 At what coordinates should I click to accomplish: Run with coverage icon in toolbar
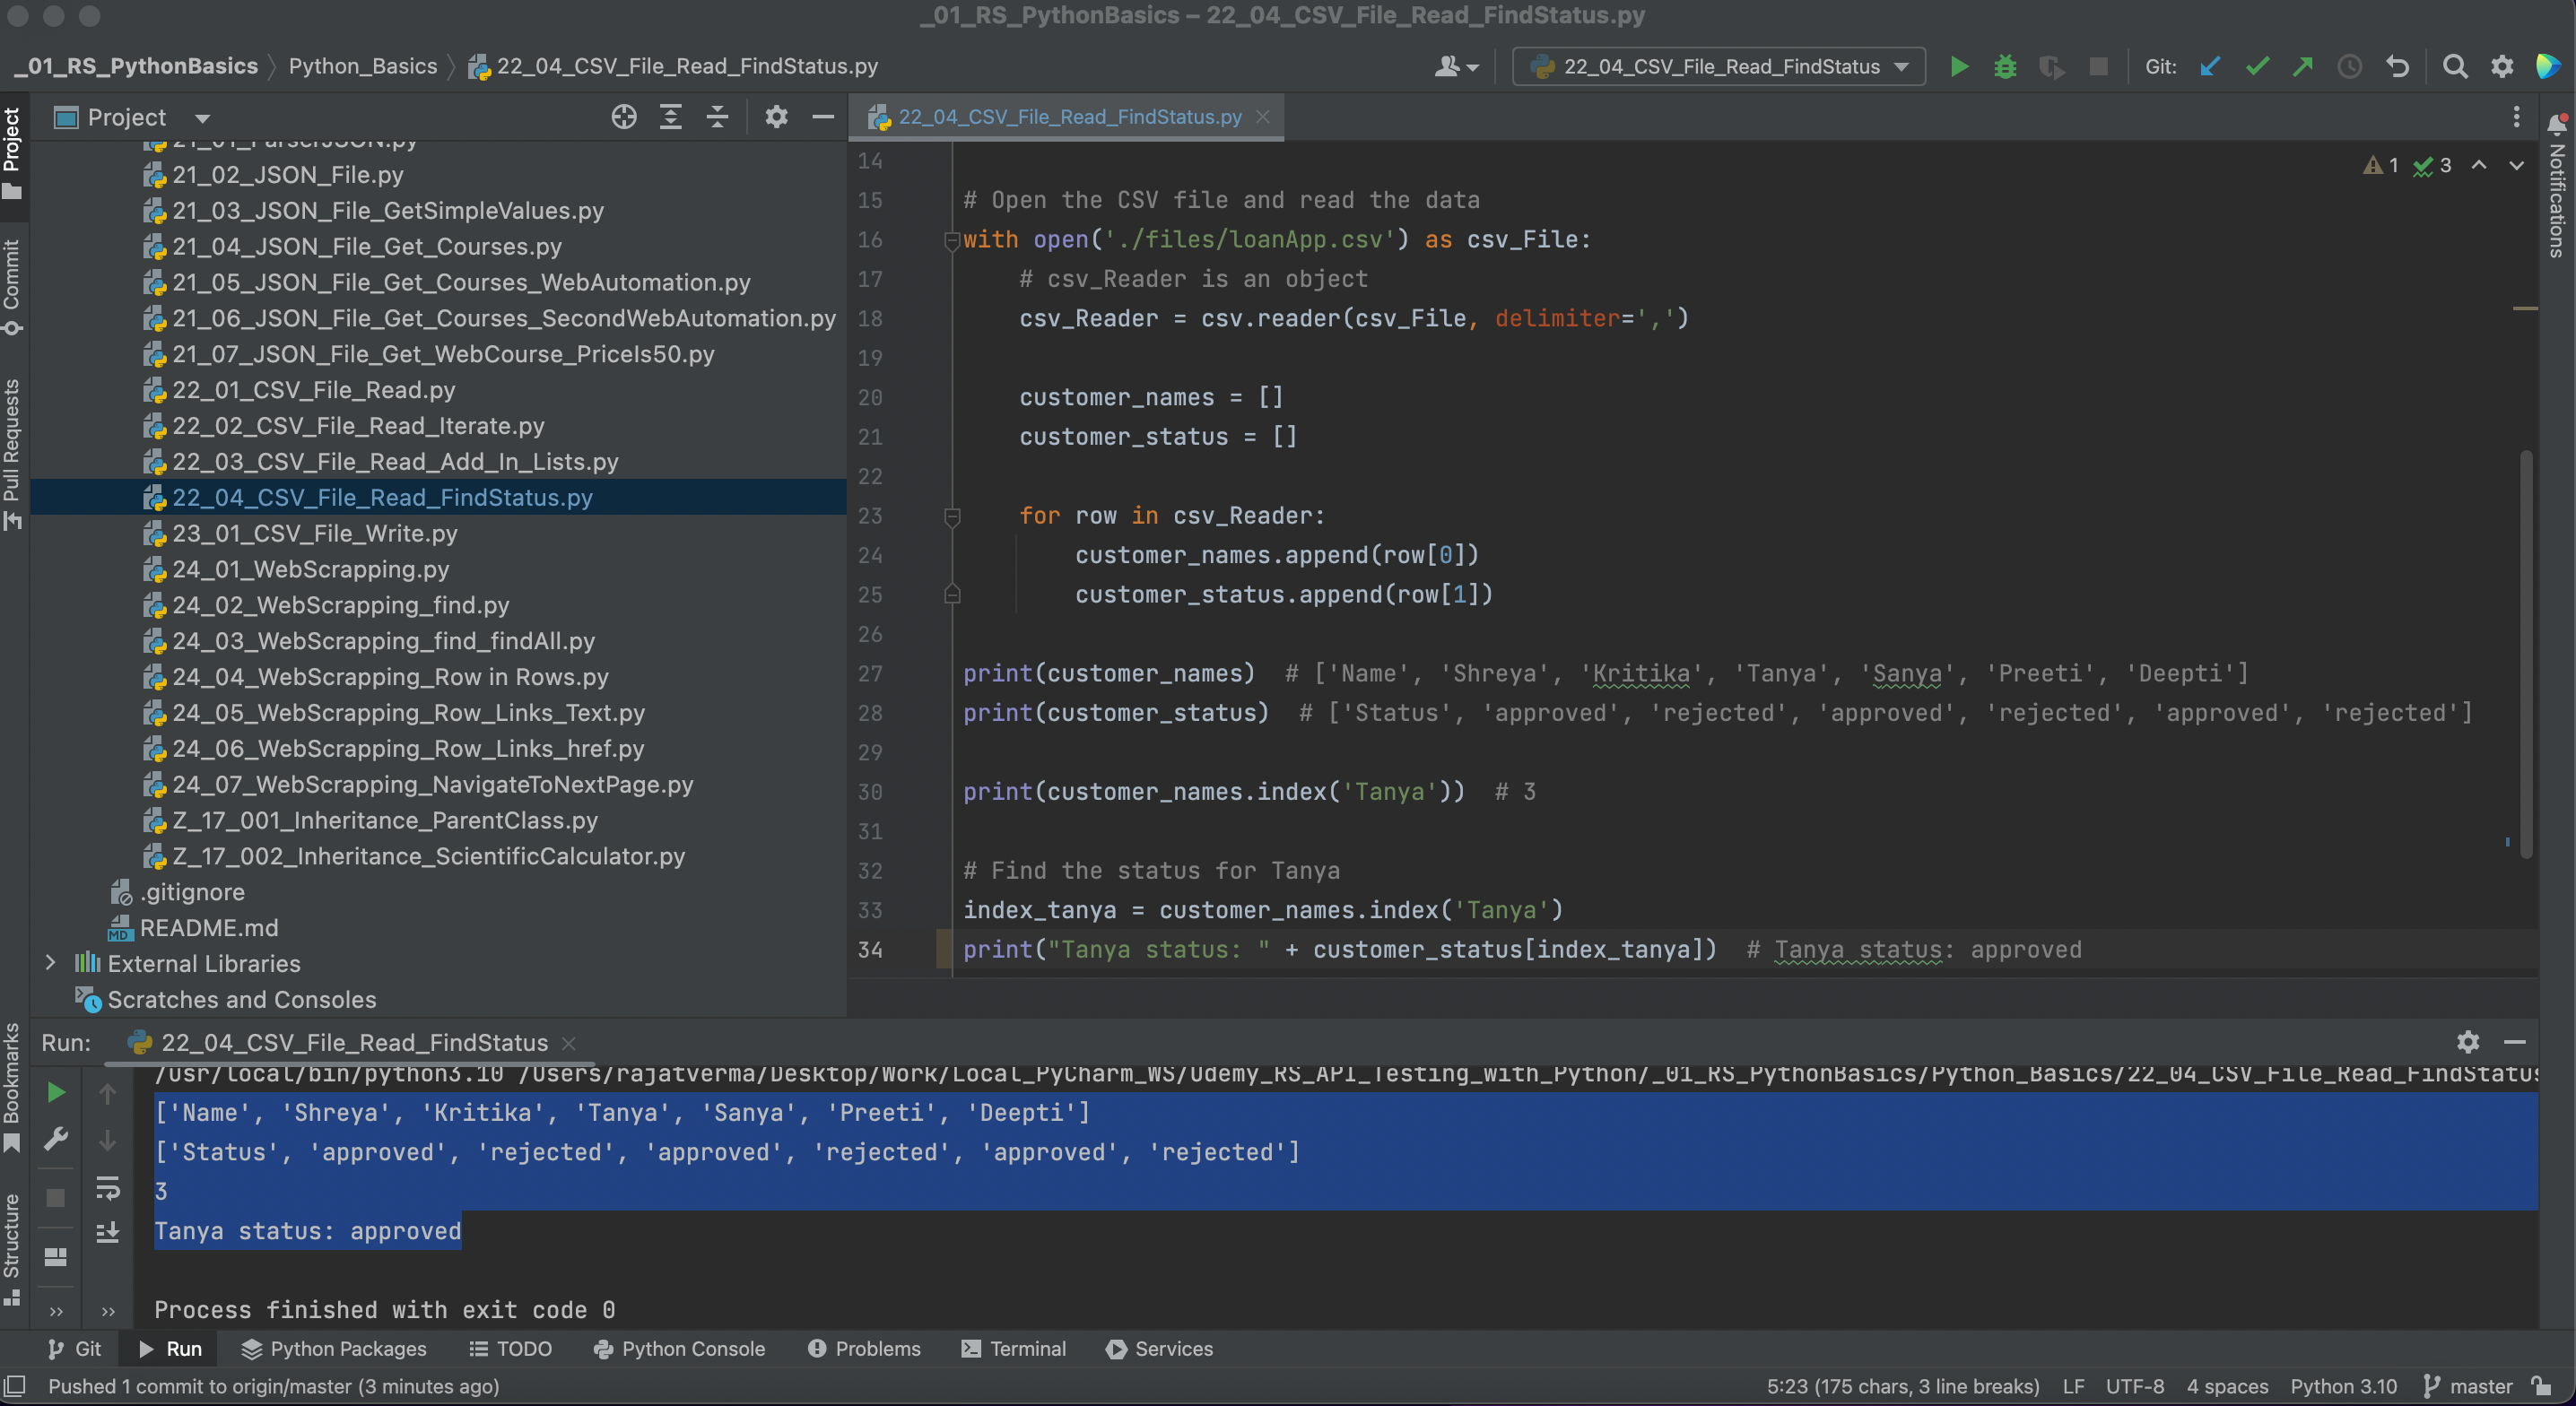[x=2051, y=67]
